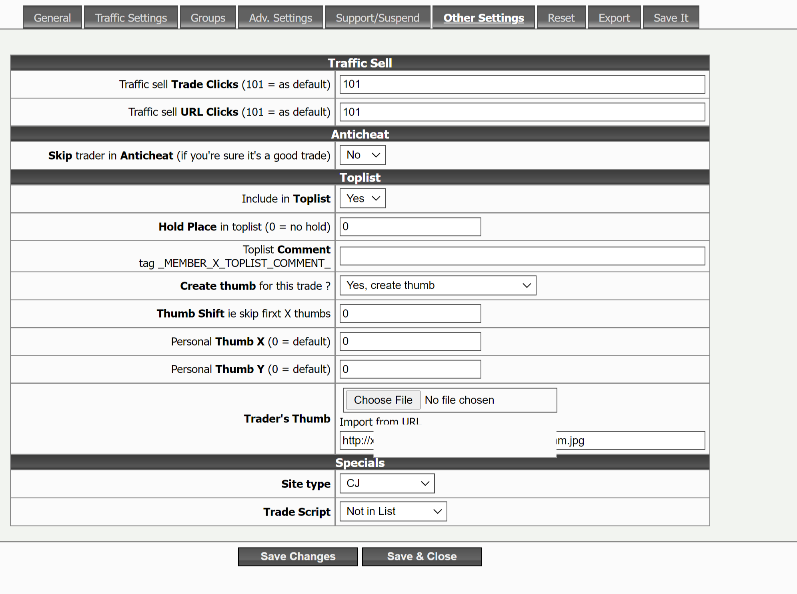
Task: Click the Import from URL field
Action: [x=522, y=441]
